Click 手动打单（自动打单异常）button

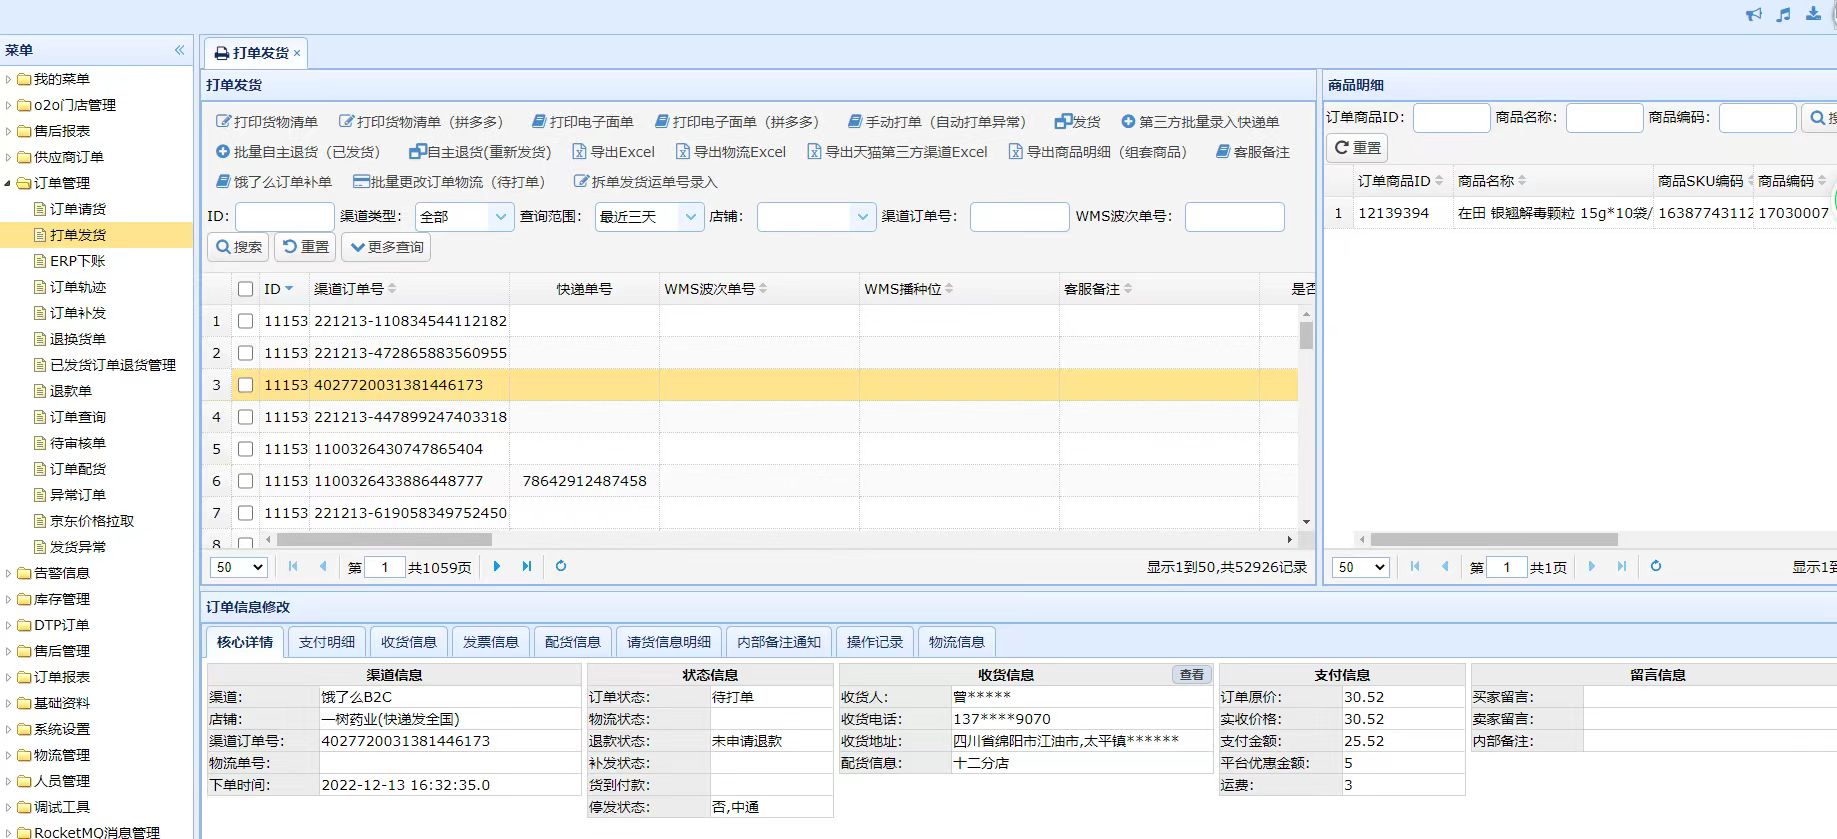pyautogui.click(x=937, y=122)
